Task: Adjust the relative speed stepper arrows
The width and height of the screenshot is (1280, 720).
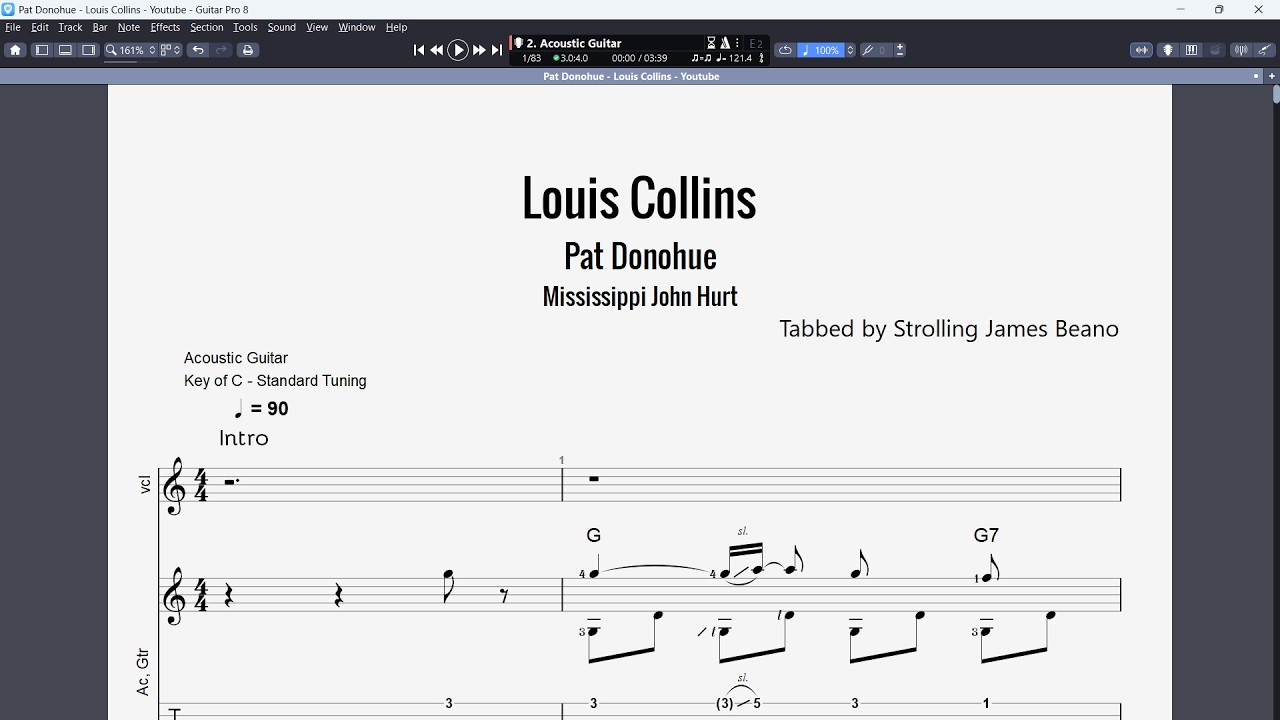Action: [851, 50]
